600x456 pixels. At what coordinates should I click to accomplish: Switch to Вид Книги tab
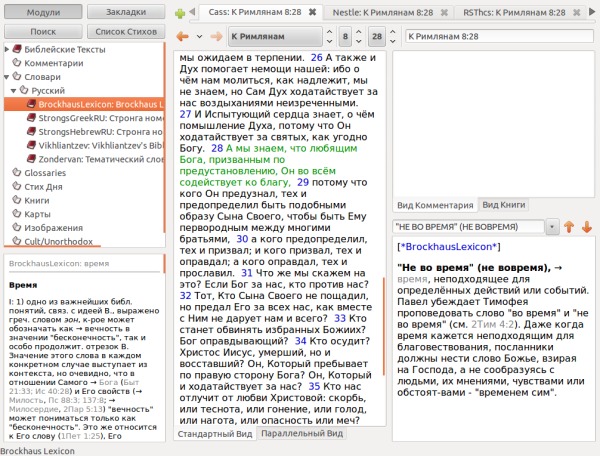point(504,205)
